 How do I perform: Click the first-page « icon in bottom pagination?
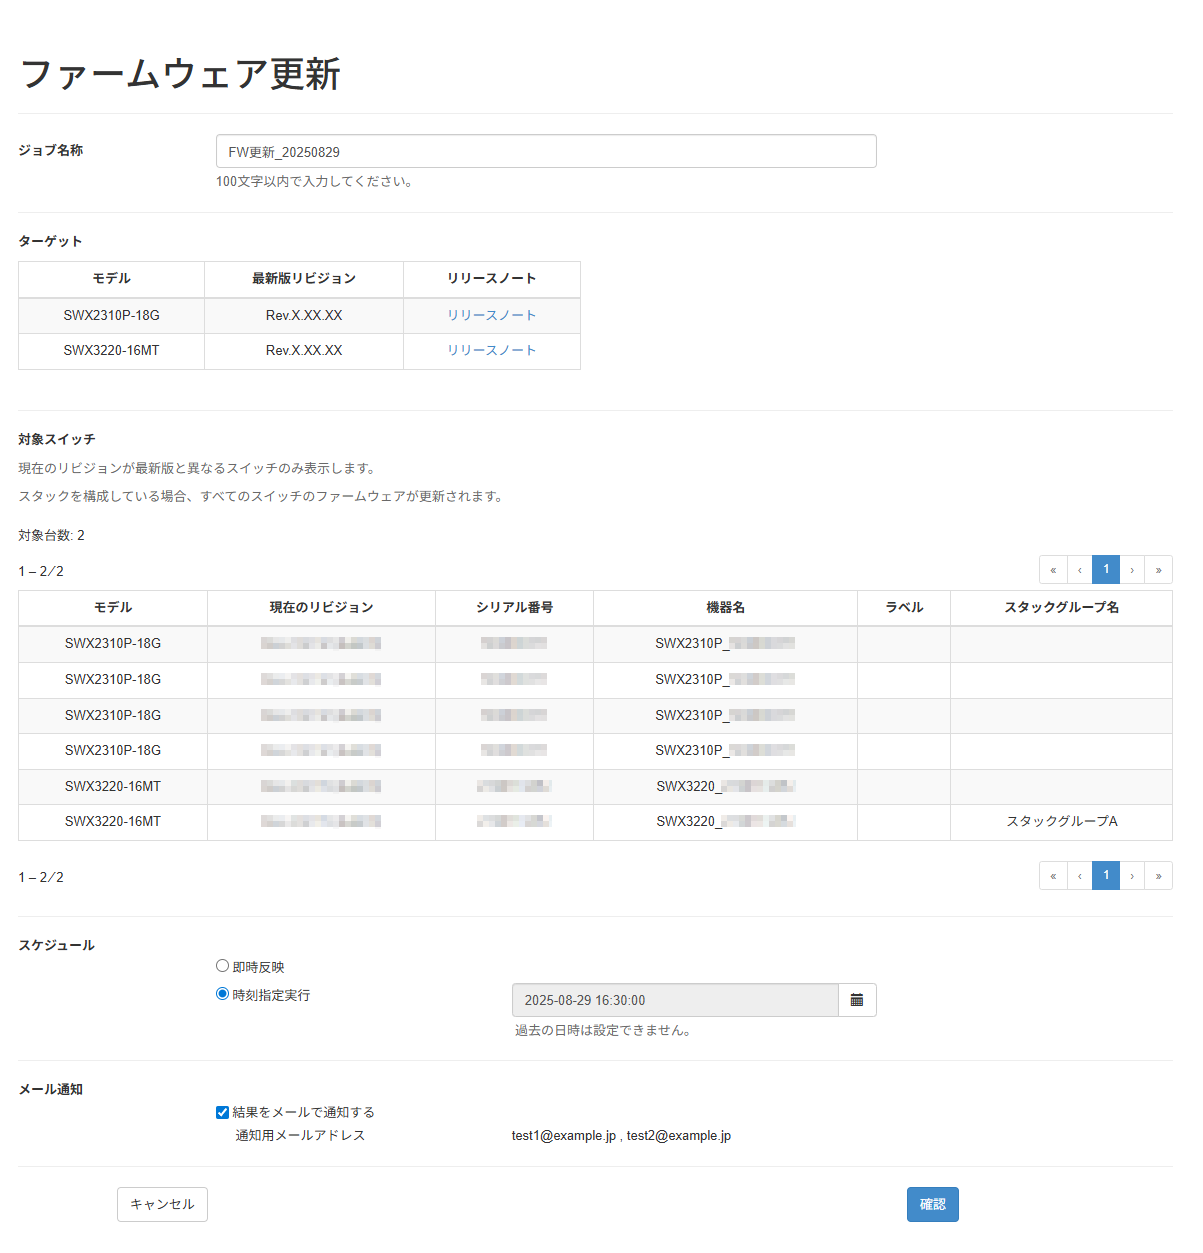point(1053,875)
